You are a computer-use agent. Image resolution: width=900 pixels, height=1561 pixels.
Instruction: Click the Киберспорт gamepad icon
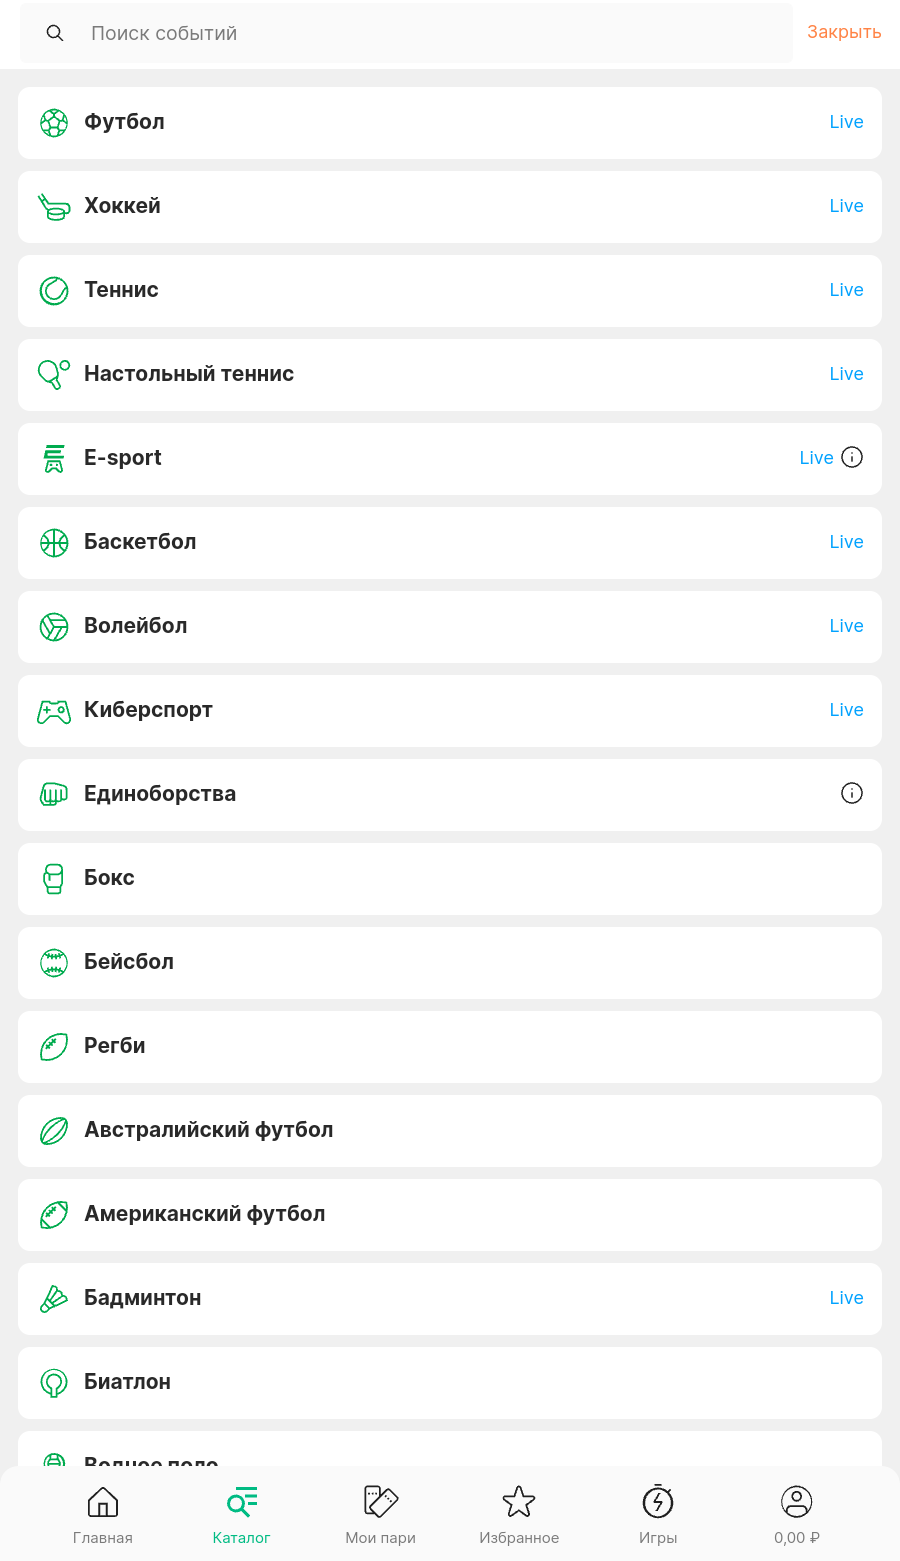click(x=54, y=711)
